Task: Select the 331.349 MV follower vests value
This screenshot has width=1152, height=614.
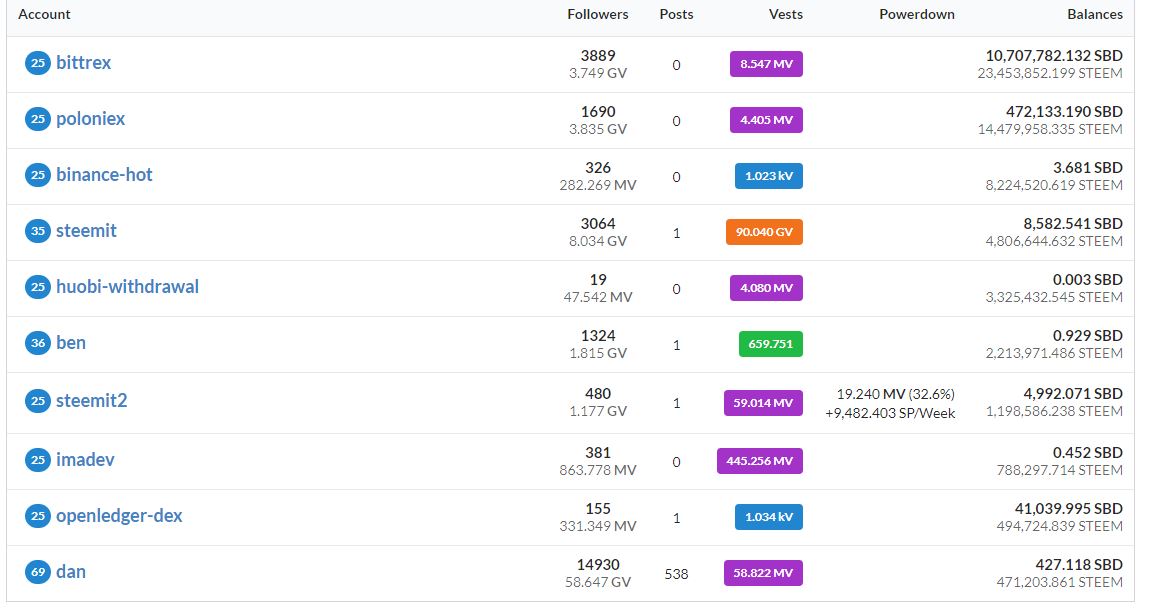Action: pos(597,526)
